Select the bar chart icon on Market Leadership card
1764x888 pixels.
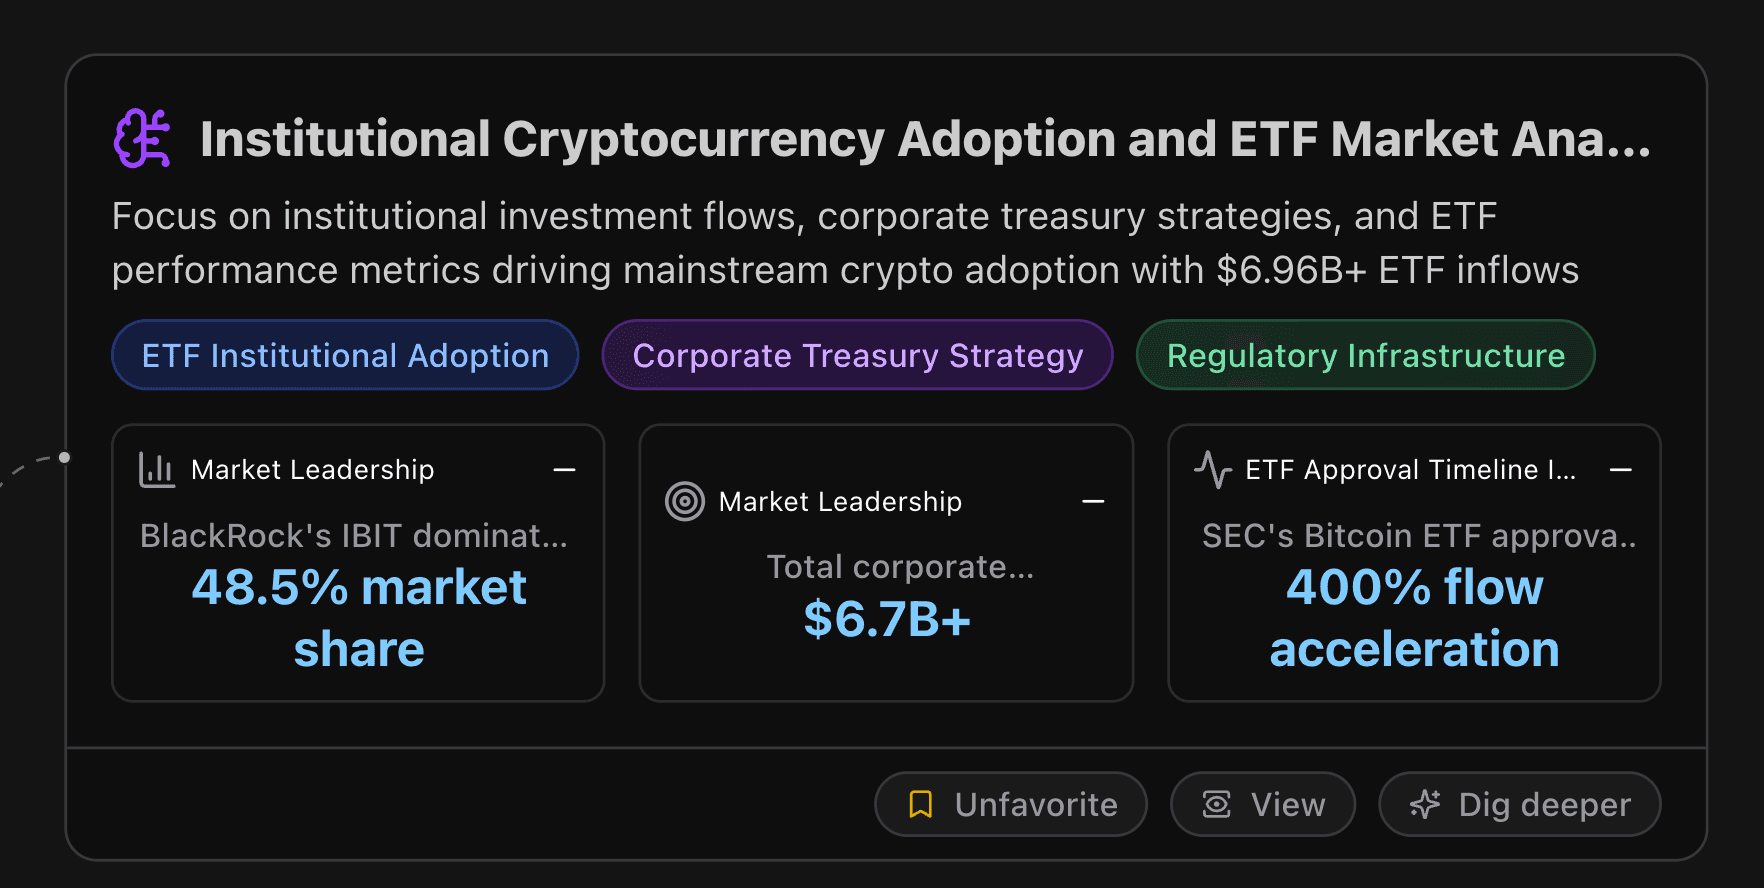[x=156, y=469]
